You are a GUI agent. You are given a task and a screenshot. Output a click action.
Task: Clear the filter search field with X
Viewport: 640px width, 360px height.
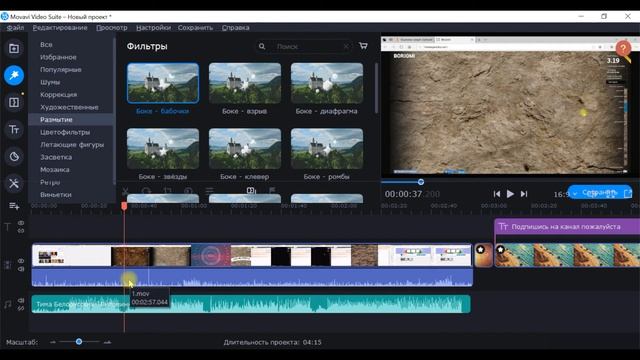pos(346,47)
